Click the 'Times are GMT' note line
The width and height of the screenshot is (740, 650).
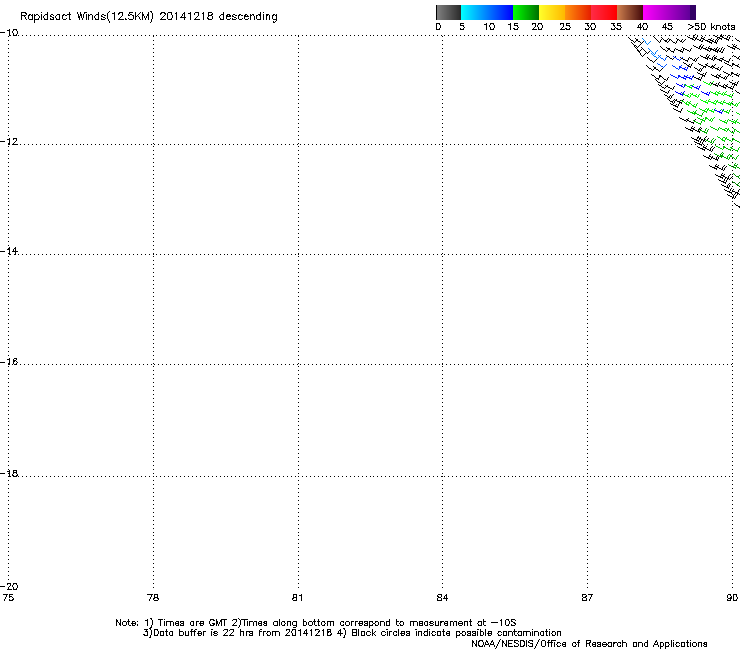(316, 623)
